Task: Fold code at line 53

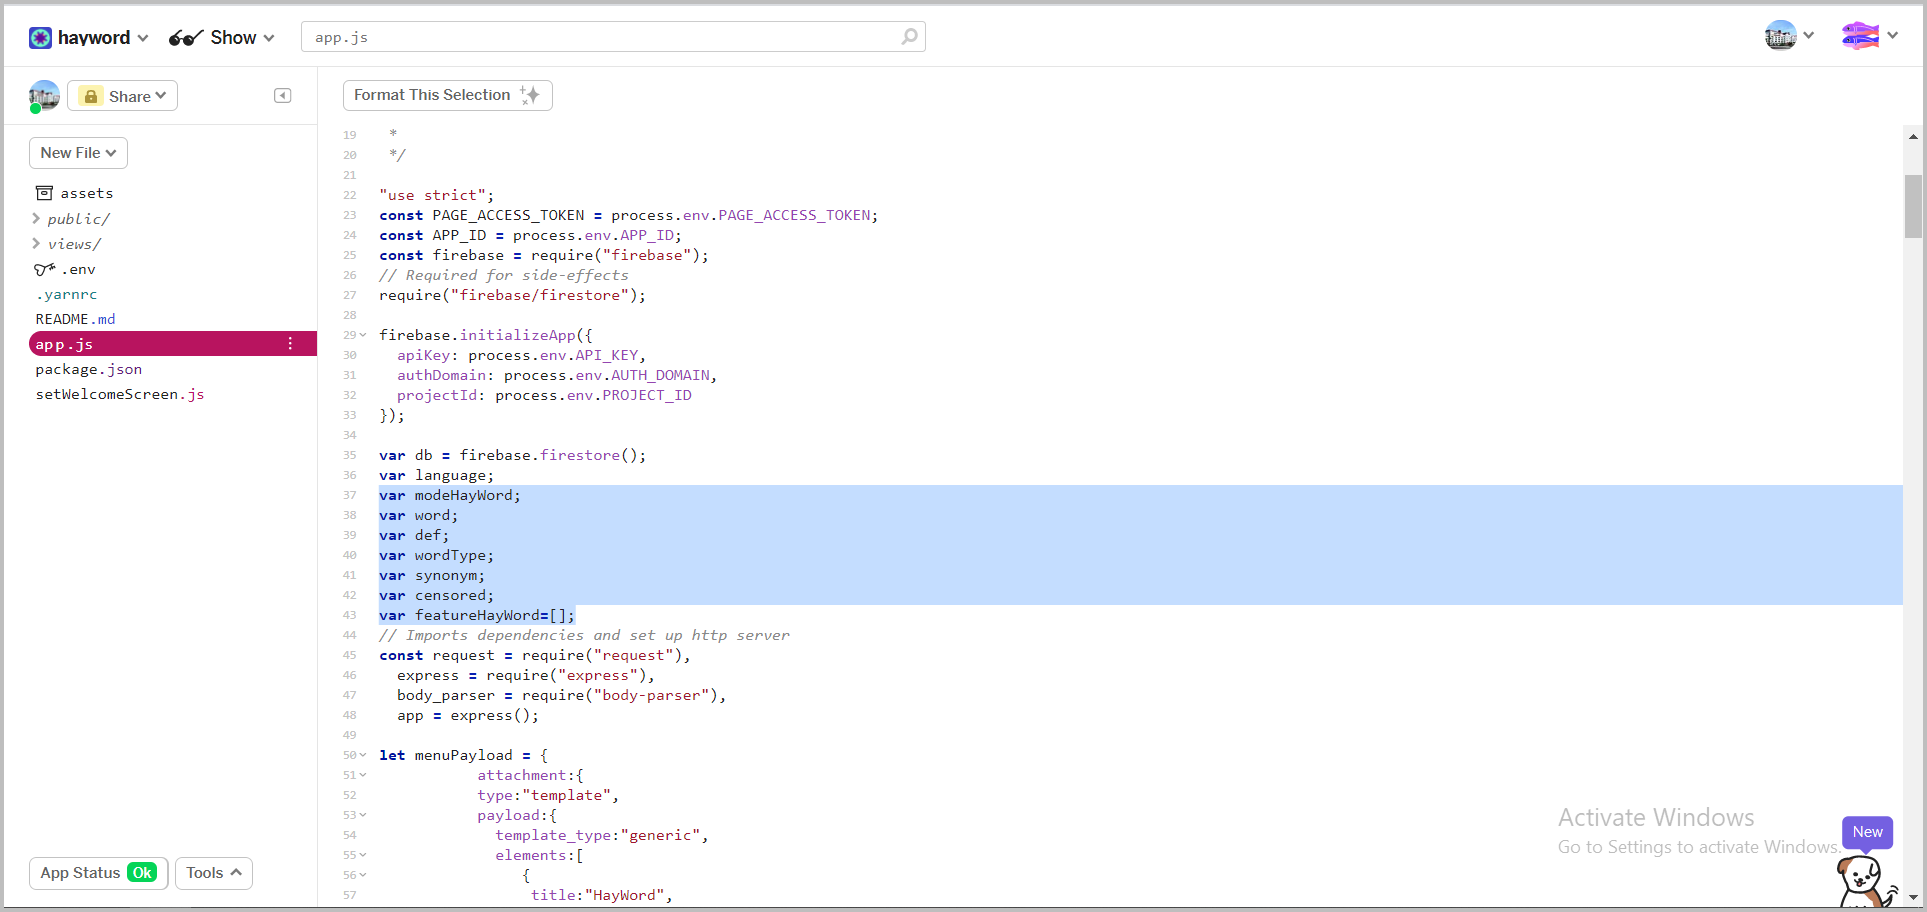Action: 363,815
